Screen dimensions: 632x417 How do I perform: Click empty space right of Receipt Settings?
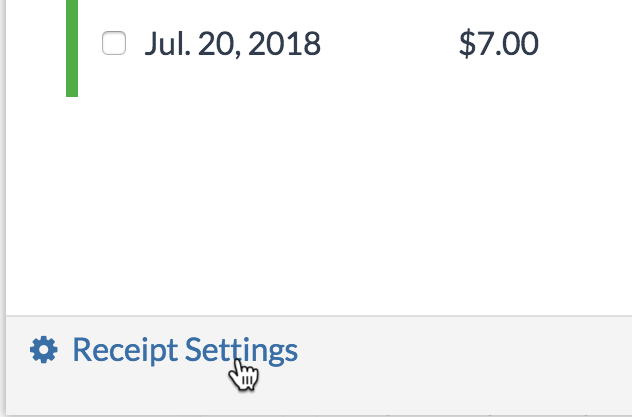[450, 350]
